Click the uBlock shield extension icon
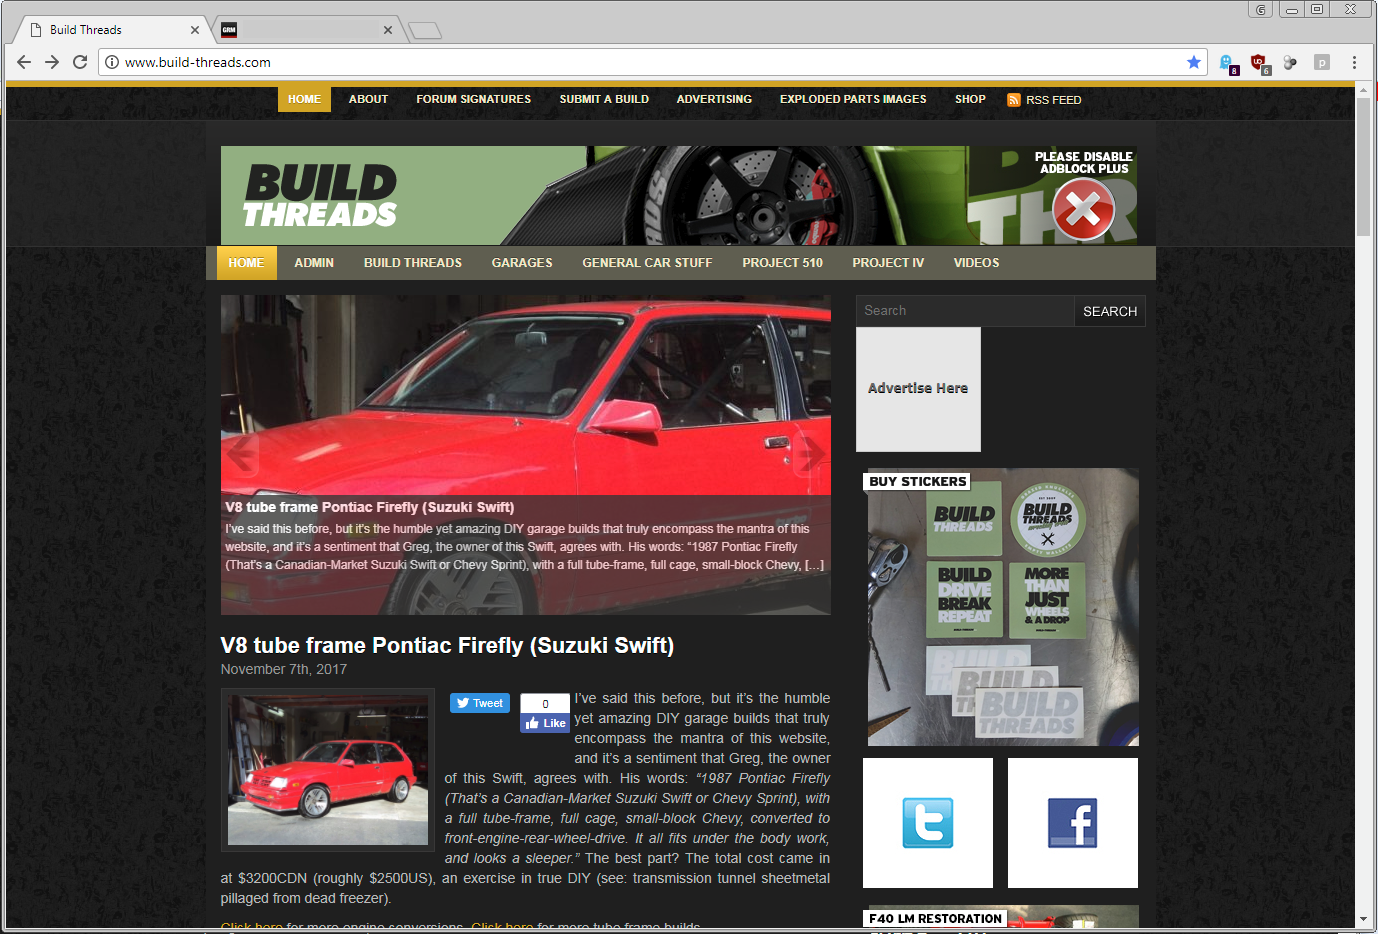1378x934 pixels. (x=1260, y=63)
